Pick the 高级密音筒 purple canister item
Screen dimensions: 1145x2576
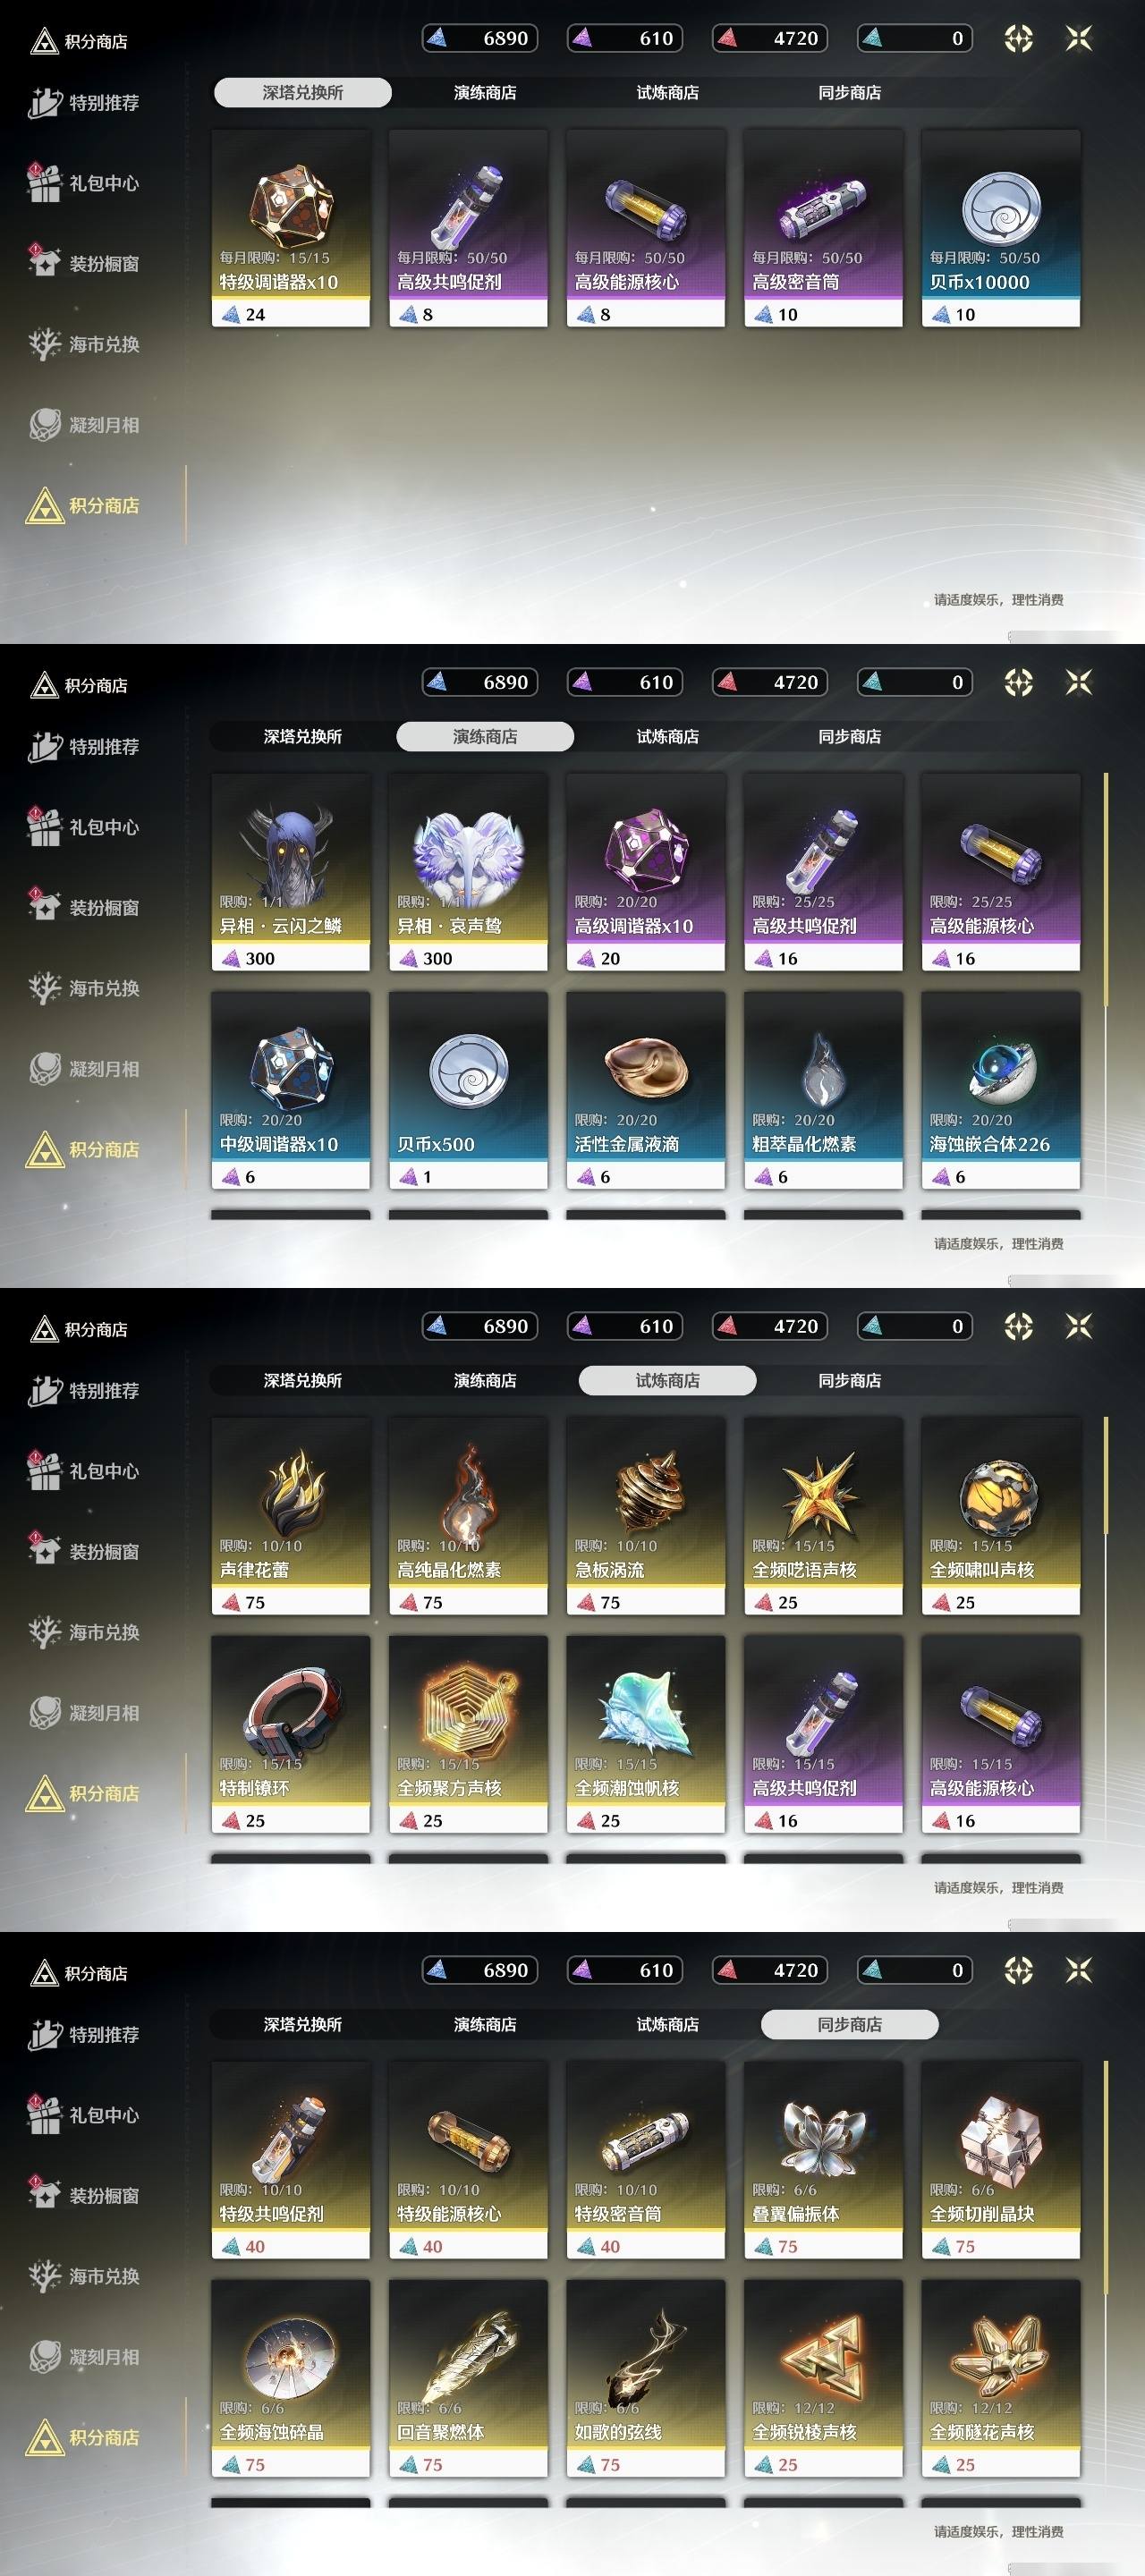pyautogui.click(x=823, y=228)
